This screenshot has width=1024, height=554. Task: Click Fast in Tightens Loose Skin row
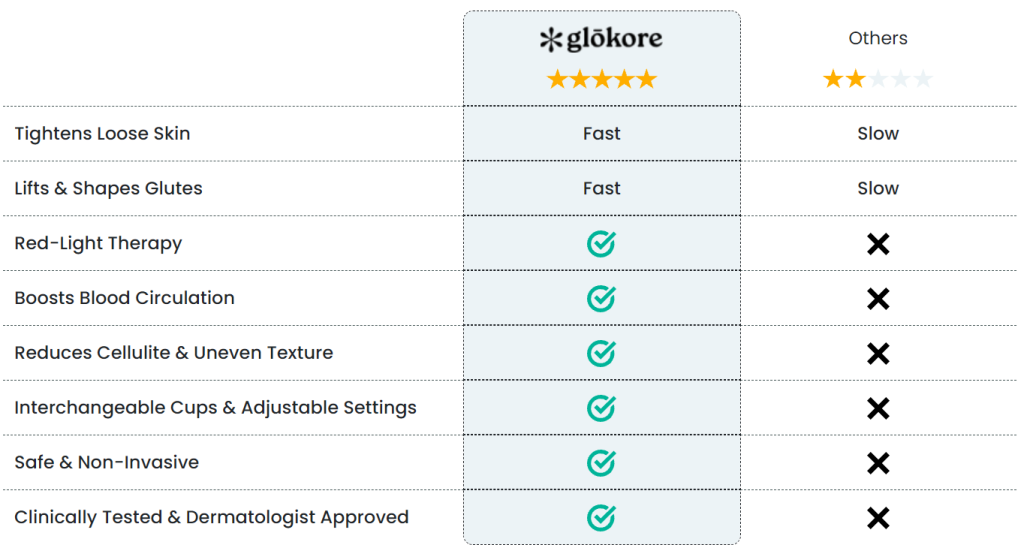pyautogui.click(x=601, y=133)
